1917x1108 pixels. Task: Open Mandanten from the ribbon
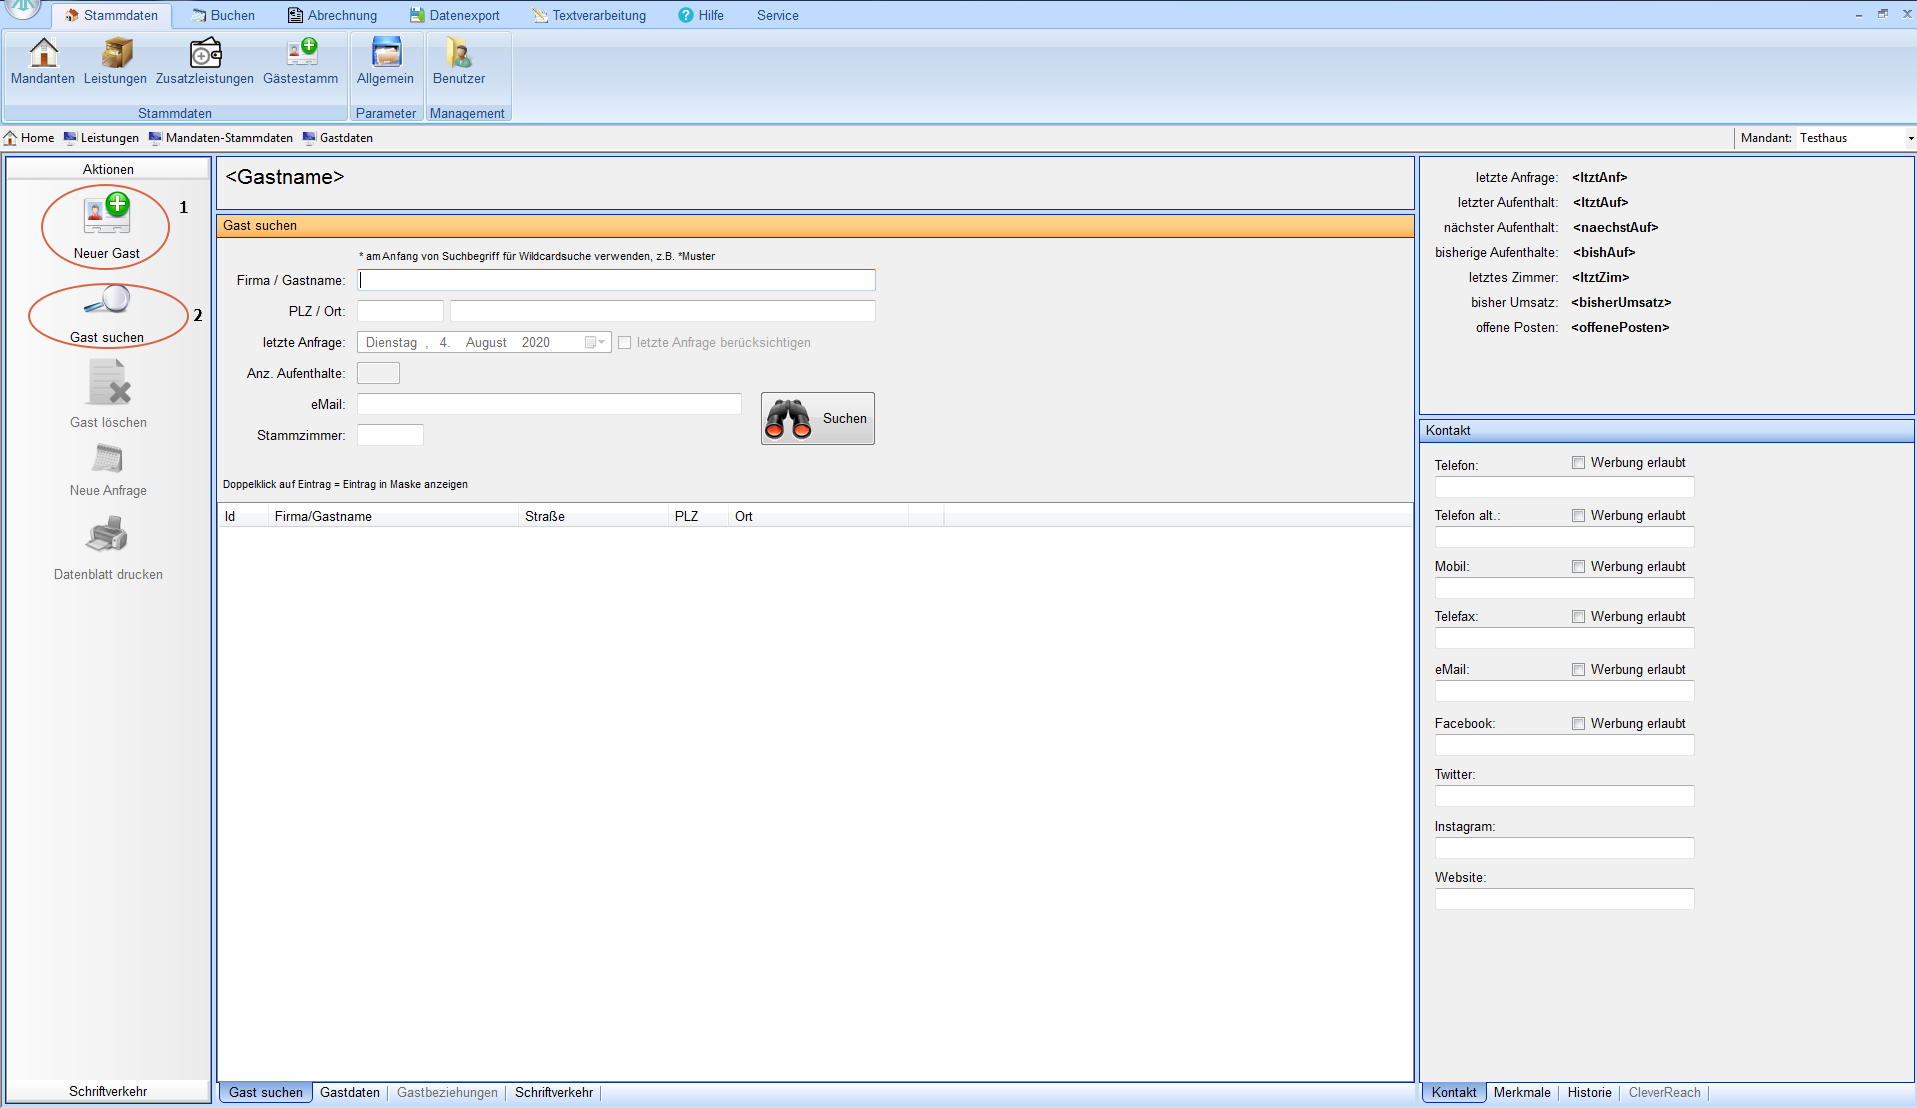[43, 61]
